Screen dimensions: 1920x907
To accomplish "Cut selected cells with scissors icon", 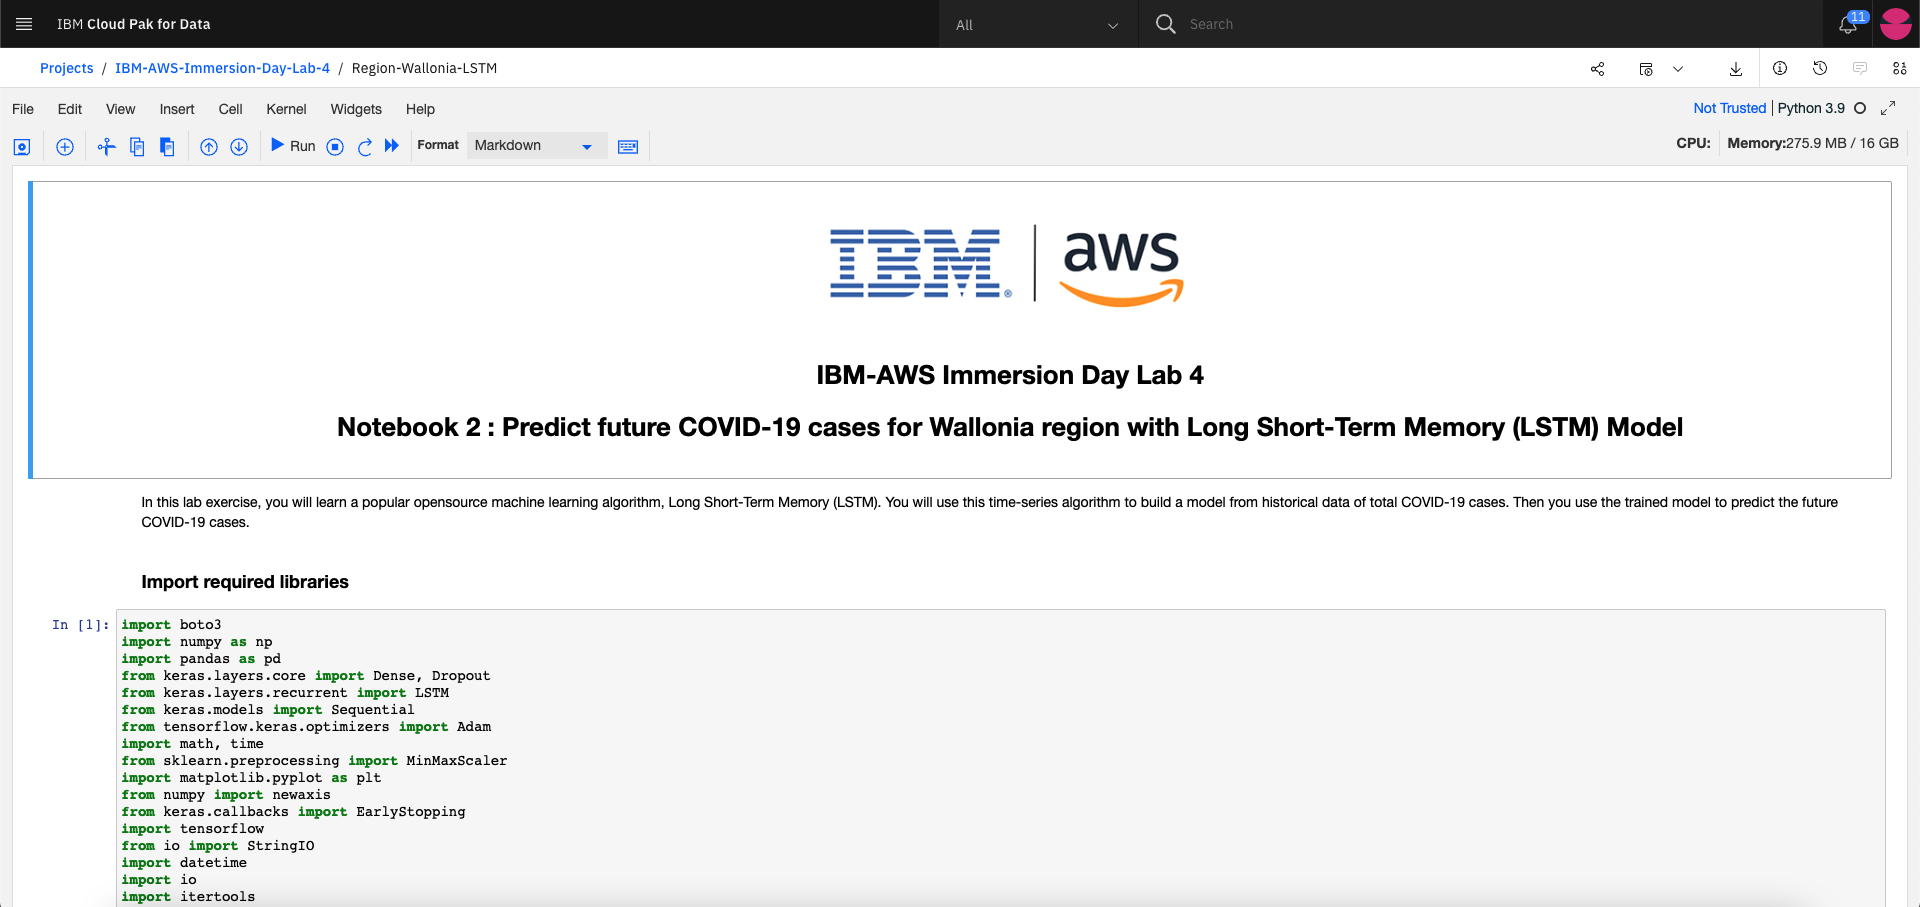I will click(106, 147).
